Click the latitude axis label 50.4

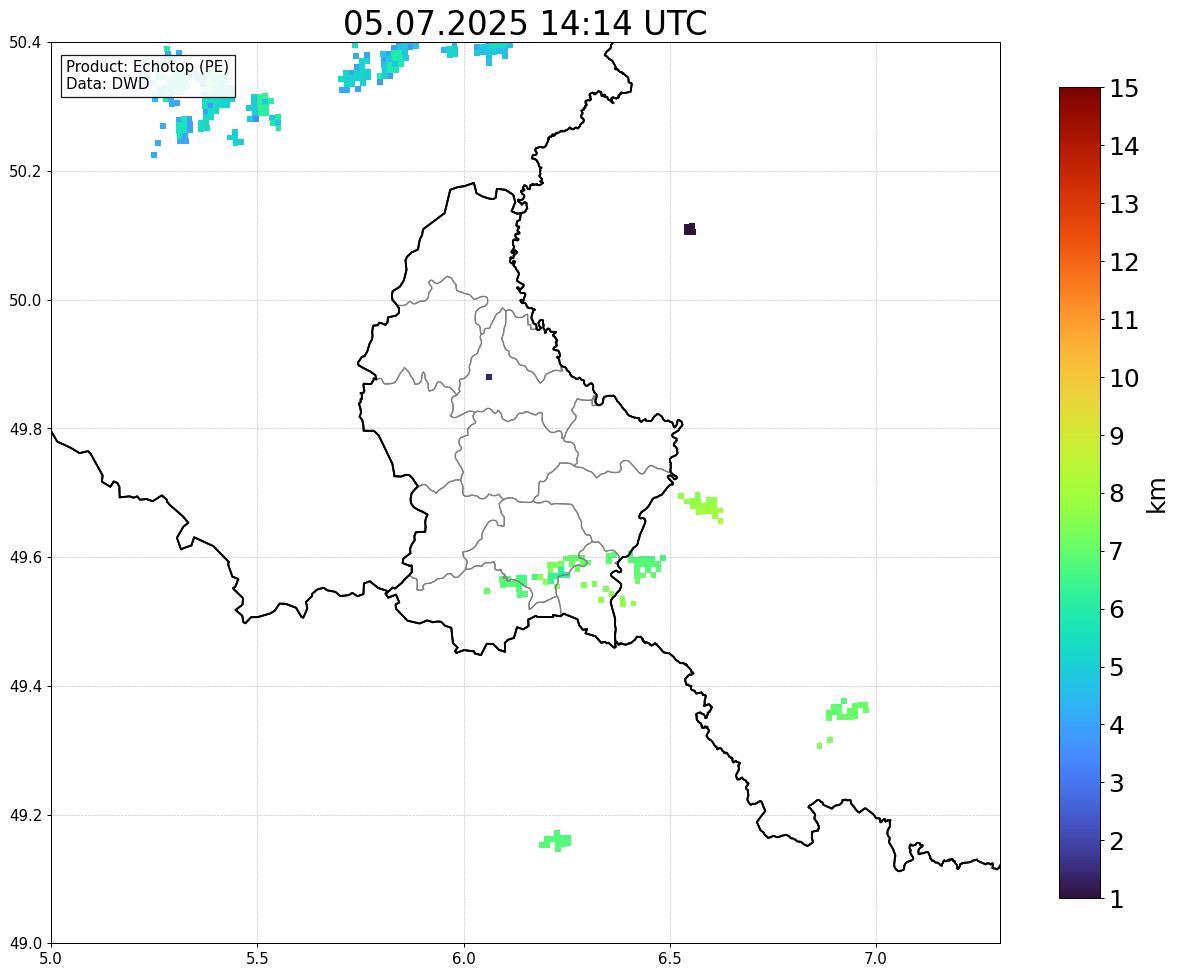coord(25,43)
